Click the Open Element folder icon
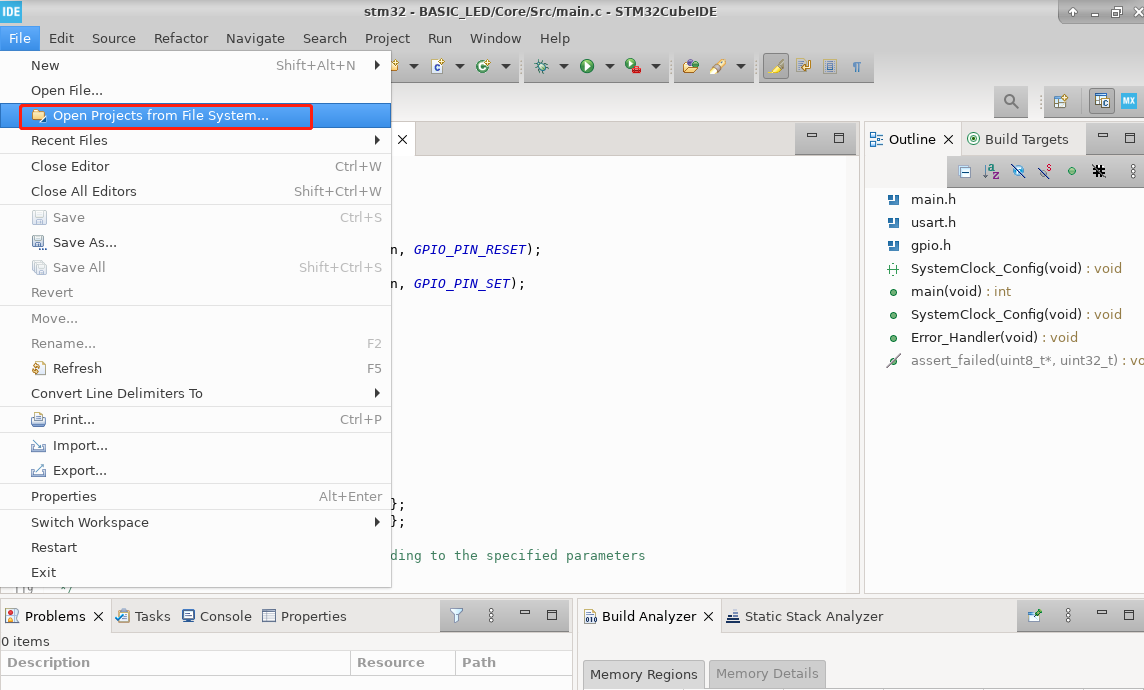This screenshot has width=1144, height=690. [690, 66]
